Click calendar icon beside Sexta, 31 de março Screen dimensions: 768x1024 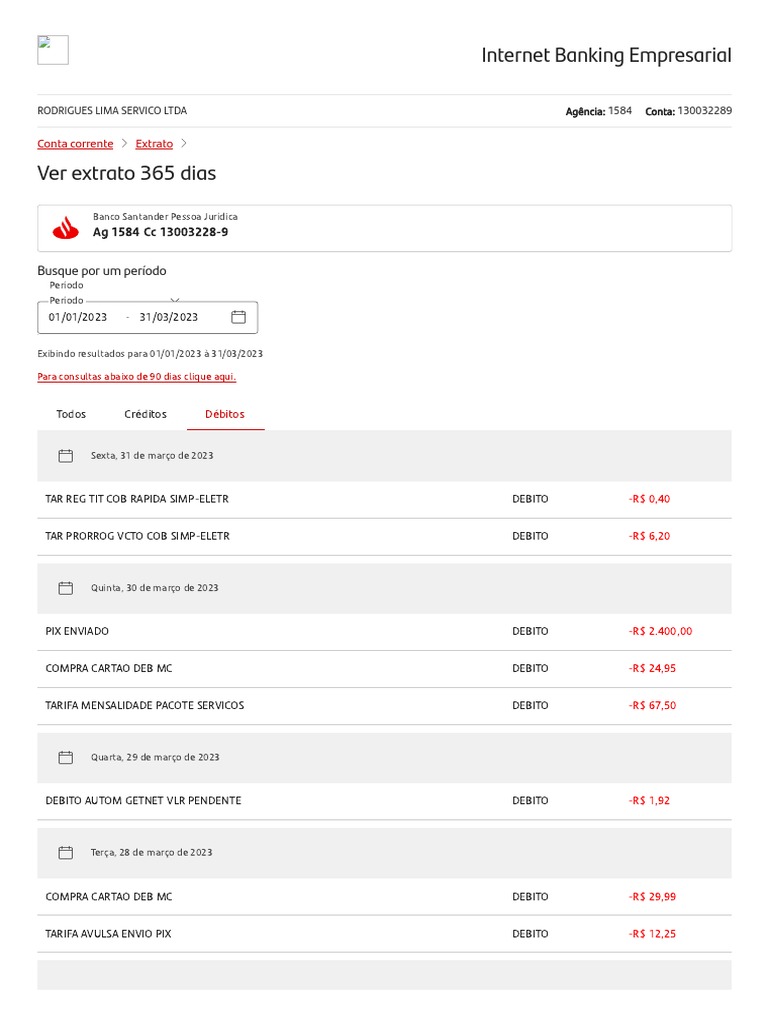point(66,456)
